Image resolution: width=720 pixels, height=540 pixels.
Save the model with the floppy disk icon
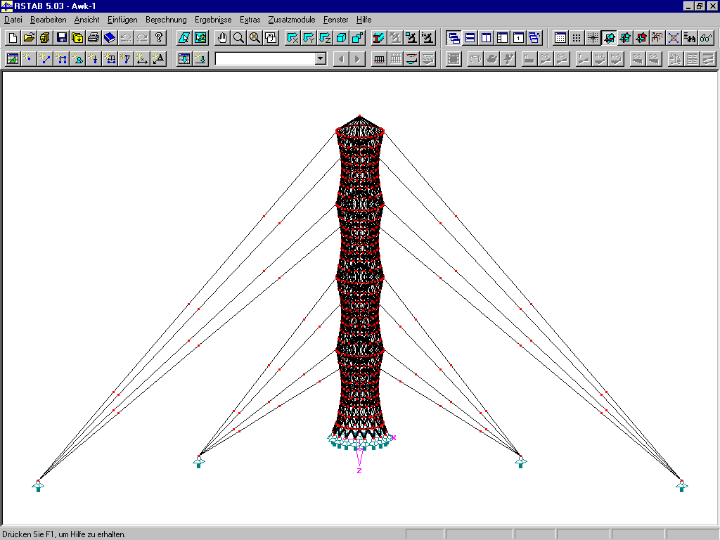tap(61, 38)
